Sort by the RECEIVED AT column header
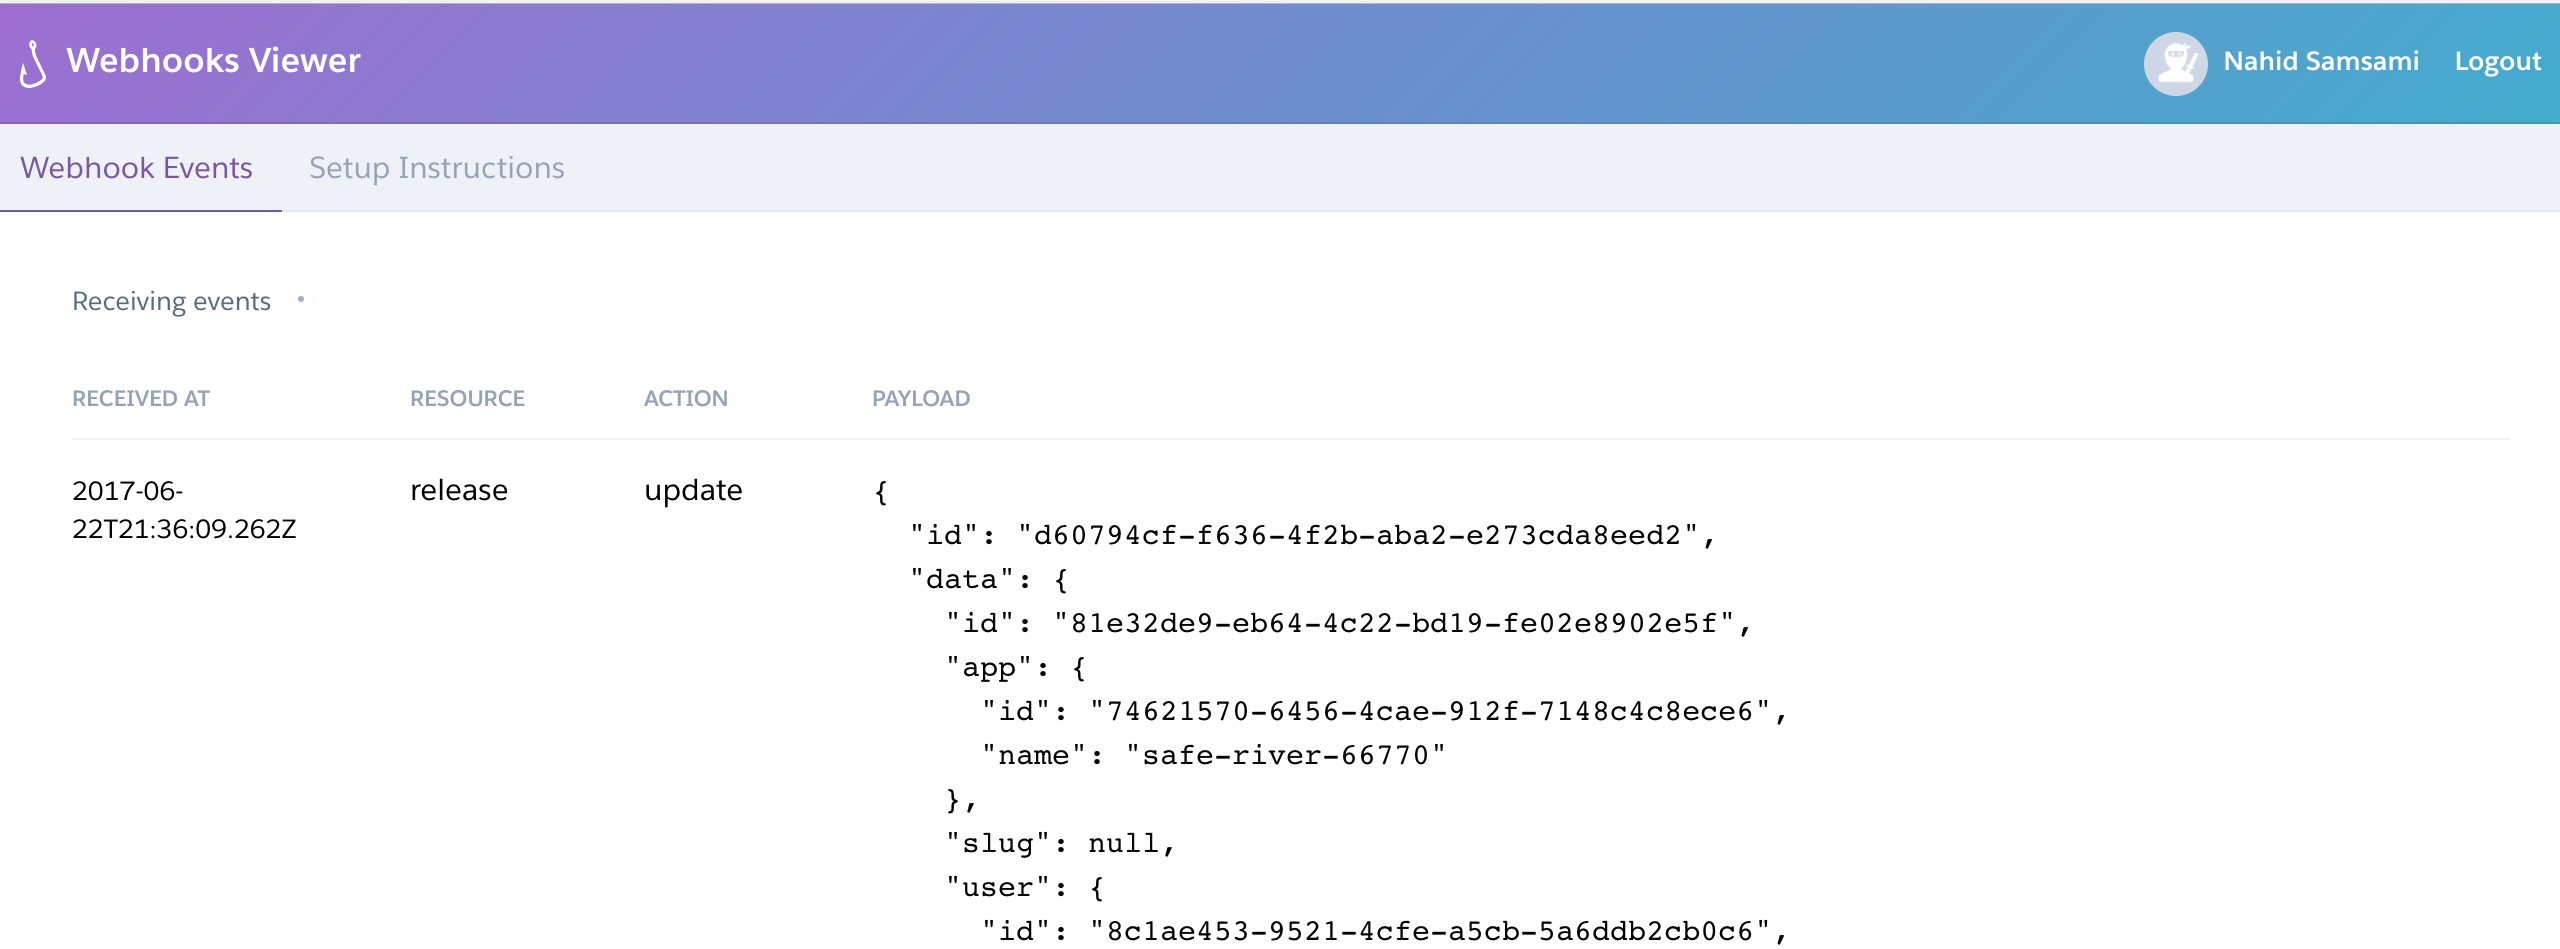2560x949 pixels. (140, 398)
